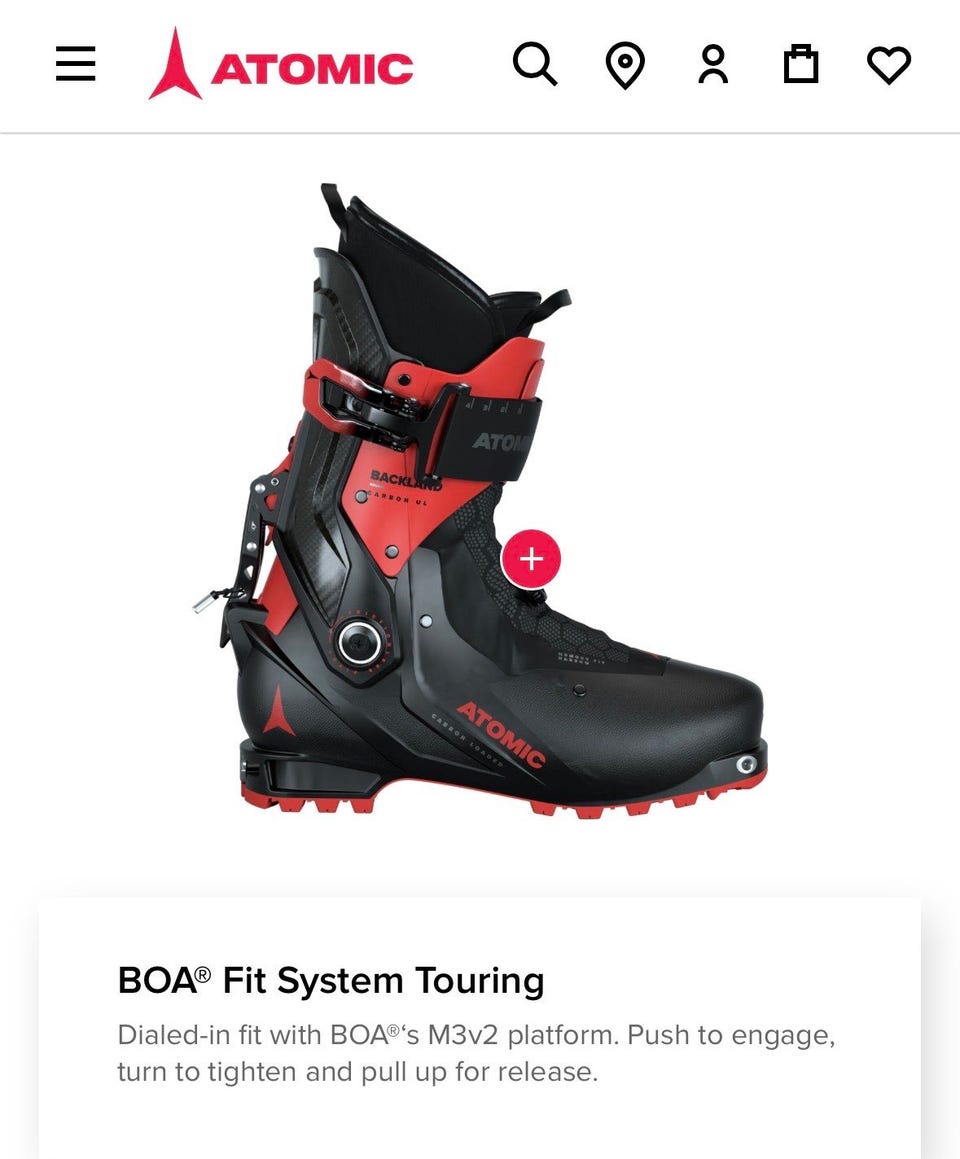Viewport: 960px width, 1159px height.
Task: Click the ATOMIC wordmark to go home
Action: [x=312, y=68]
